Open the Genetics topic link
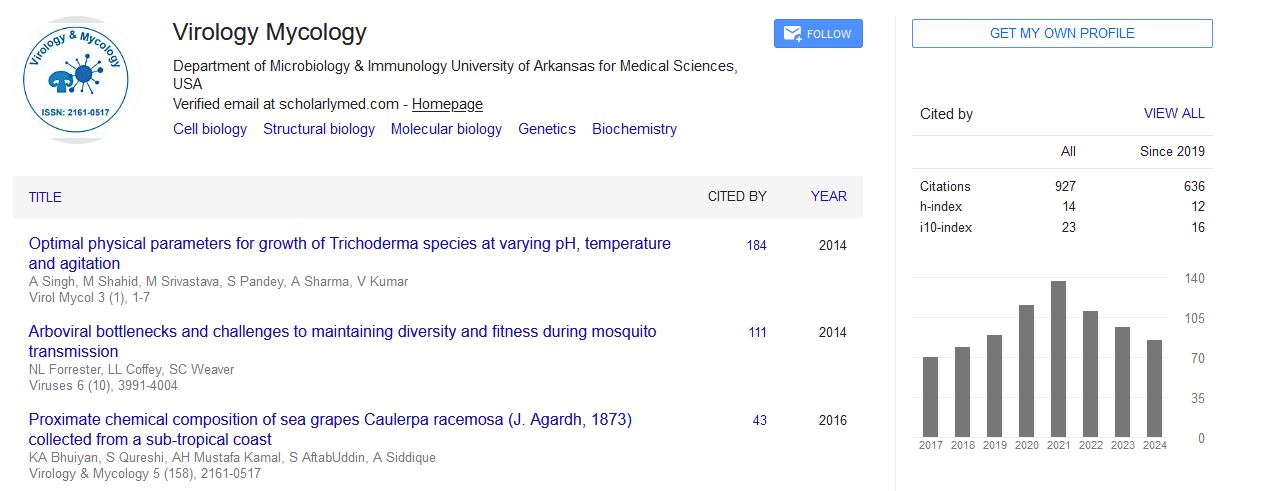1265x491 pixels. [547, 129]
